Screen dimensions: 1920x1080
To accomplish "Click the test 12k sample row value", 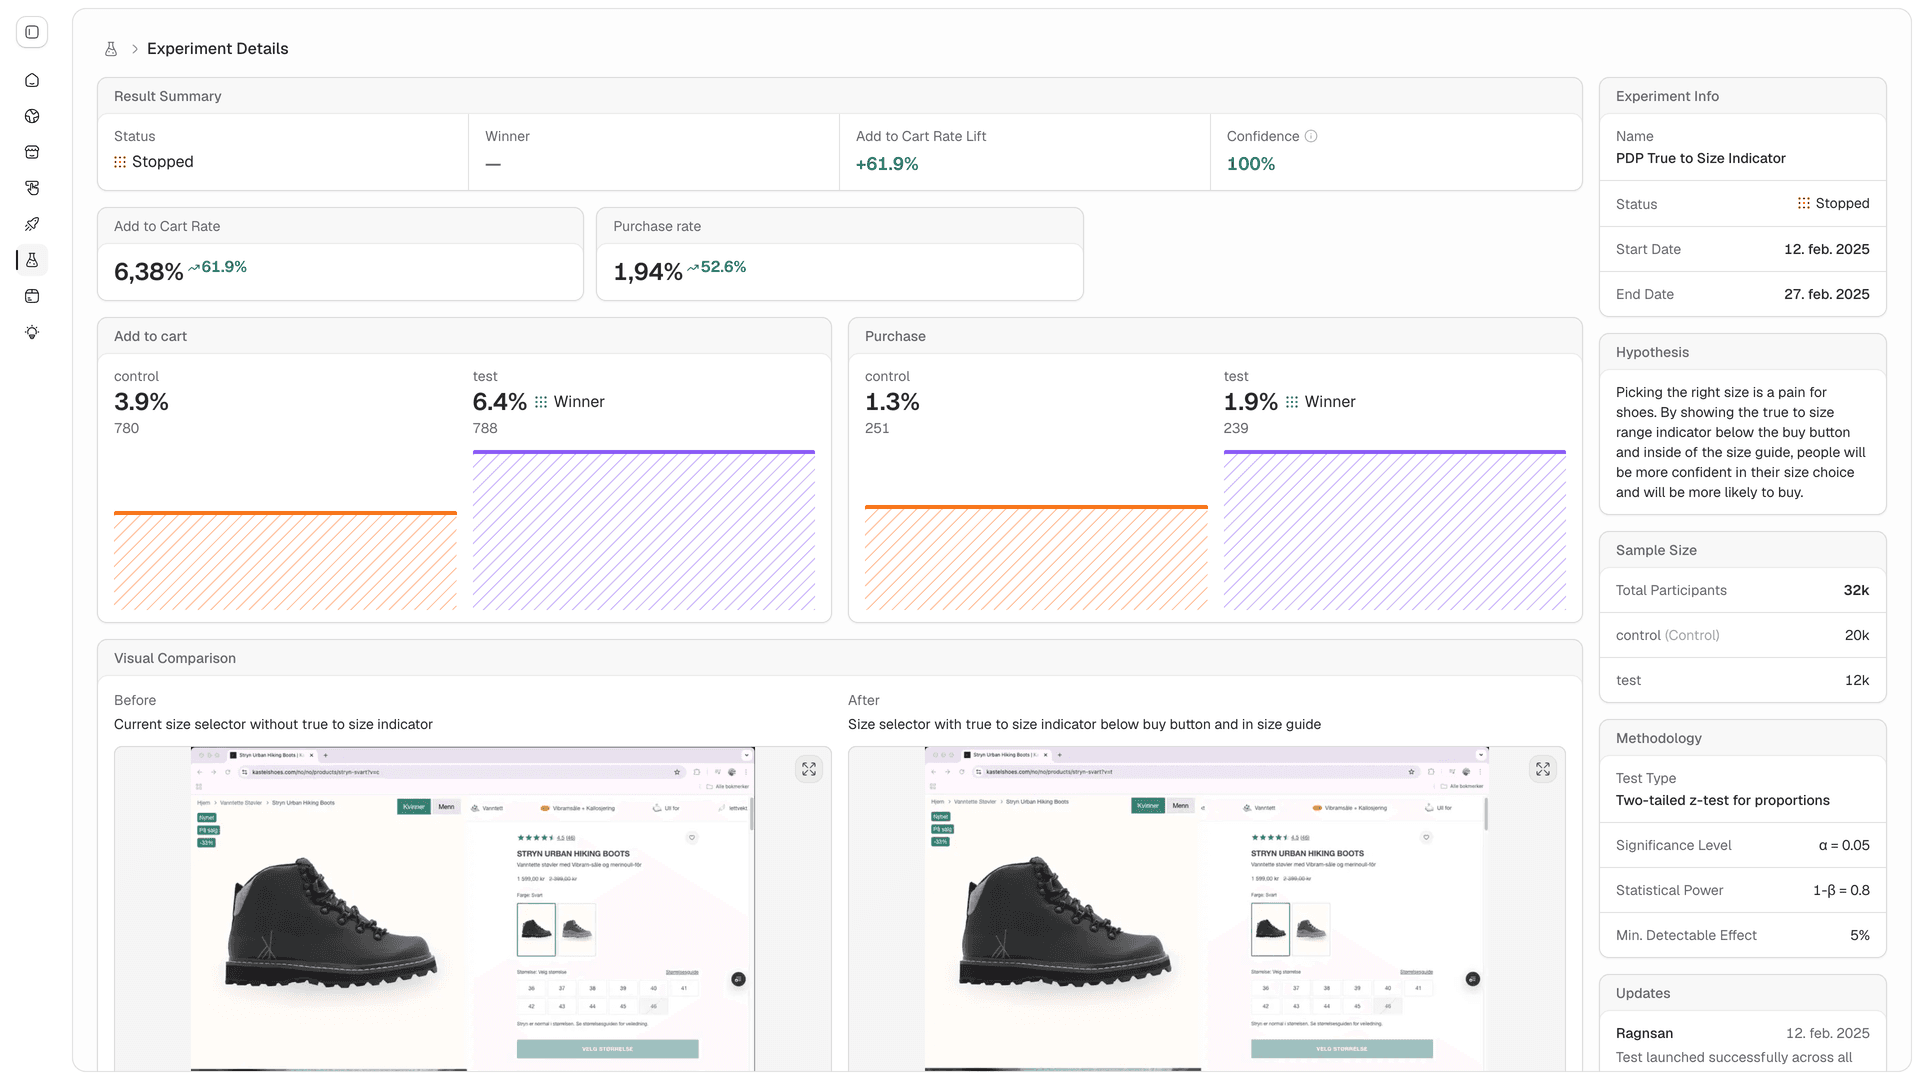I will pyautogui.click(x=1857, y=680).
